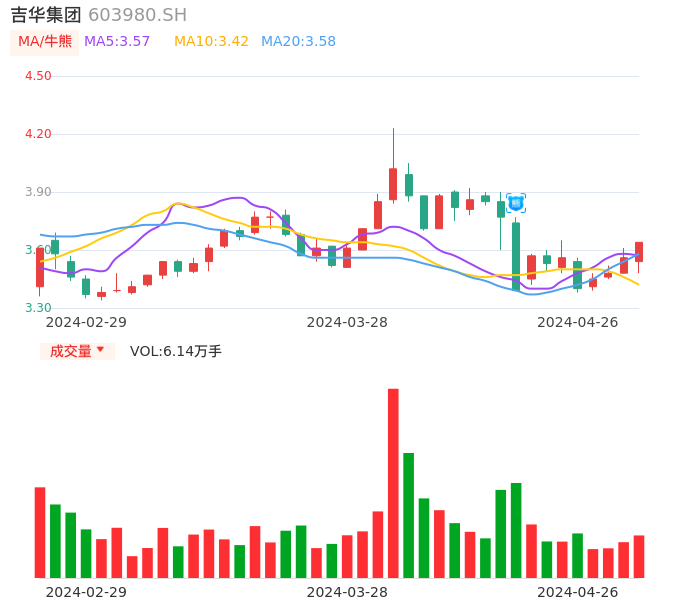Click the stock code 603980.SH
686x606 pixels.
(x=137, y=15)
